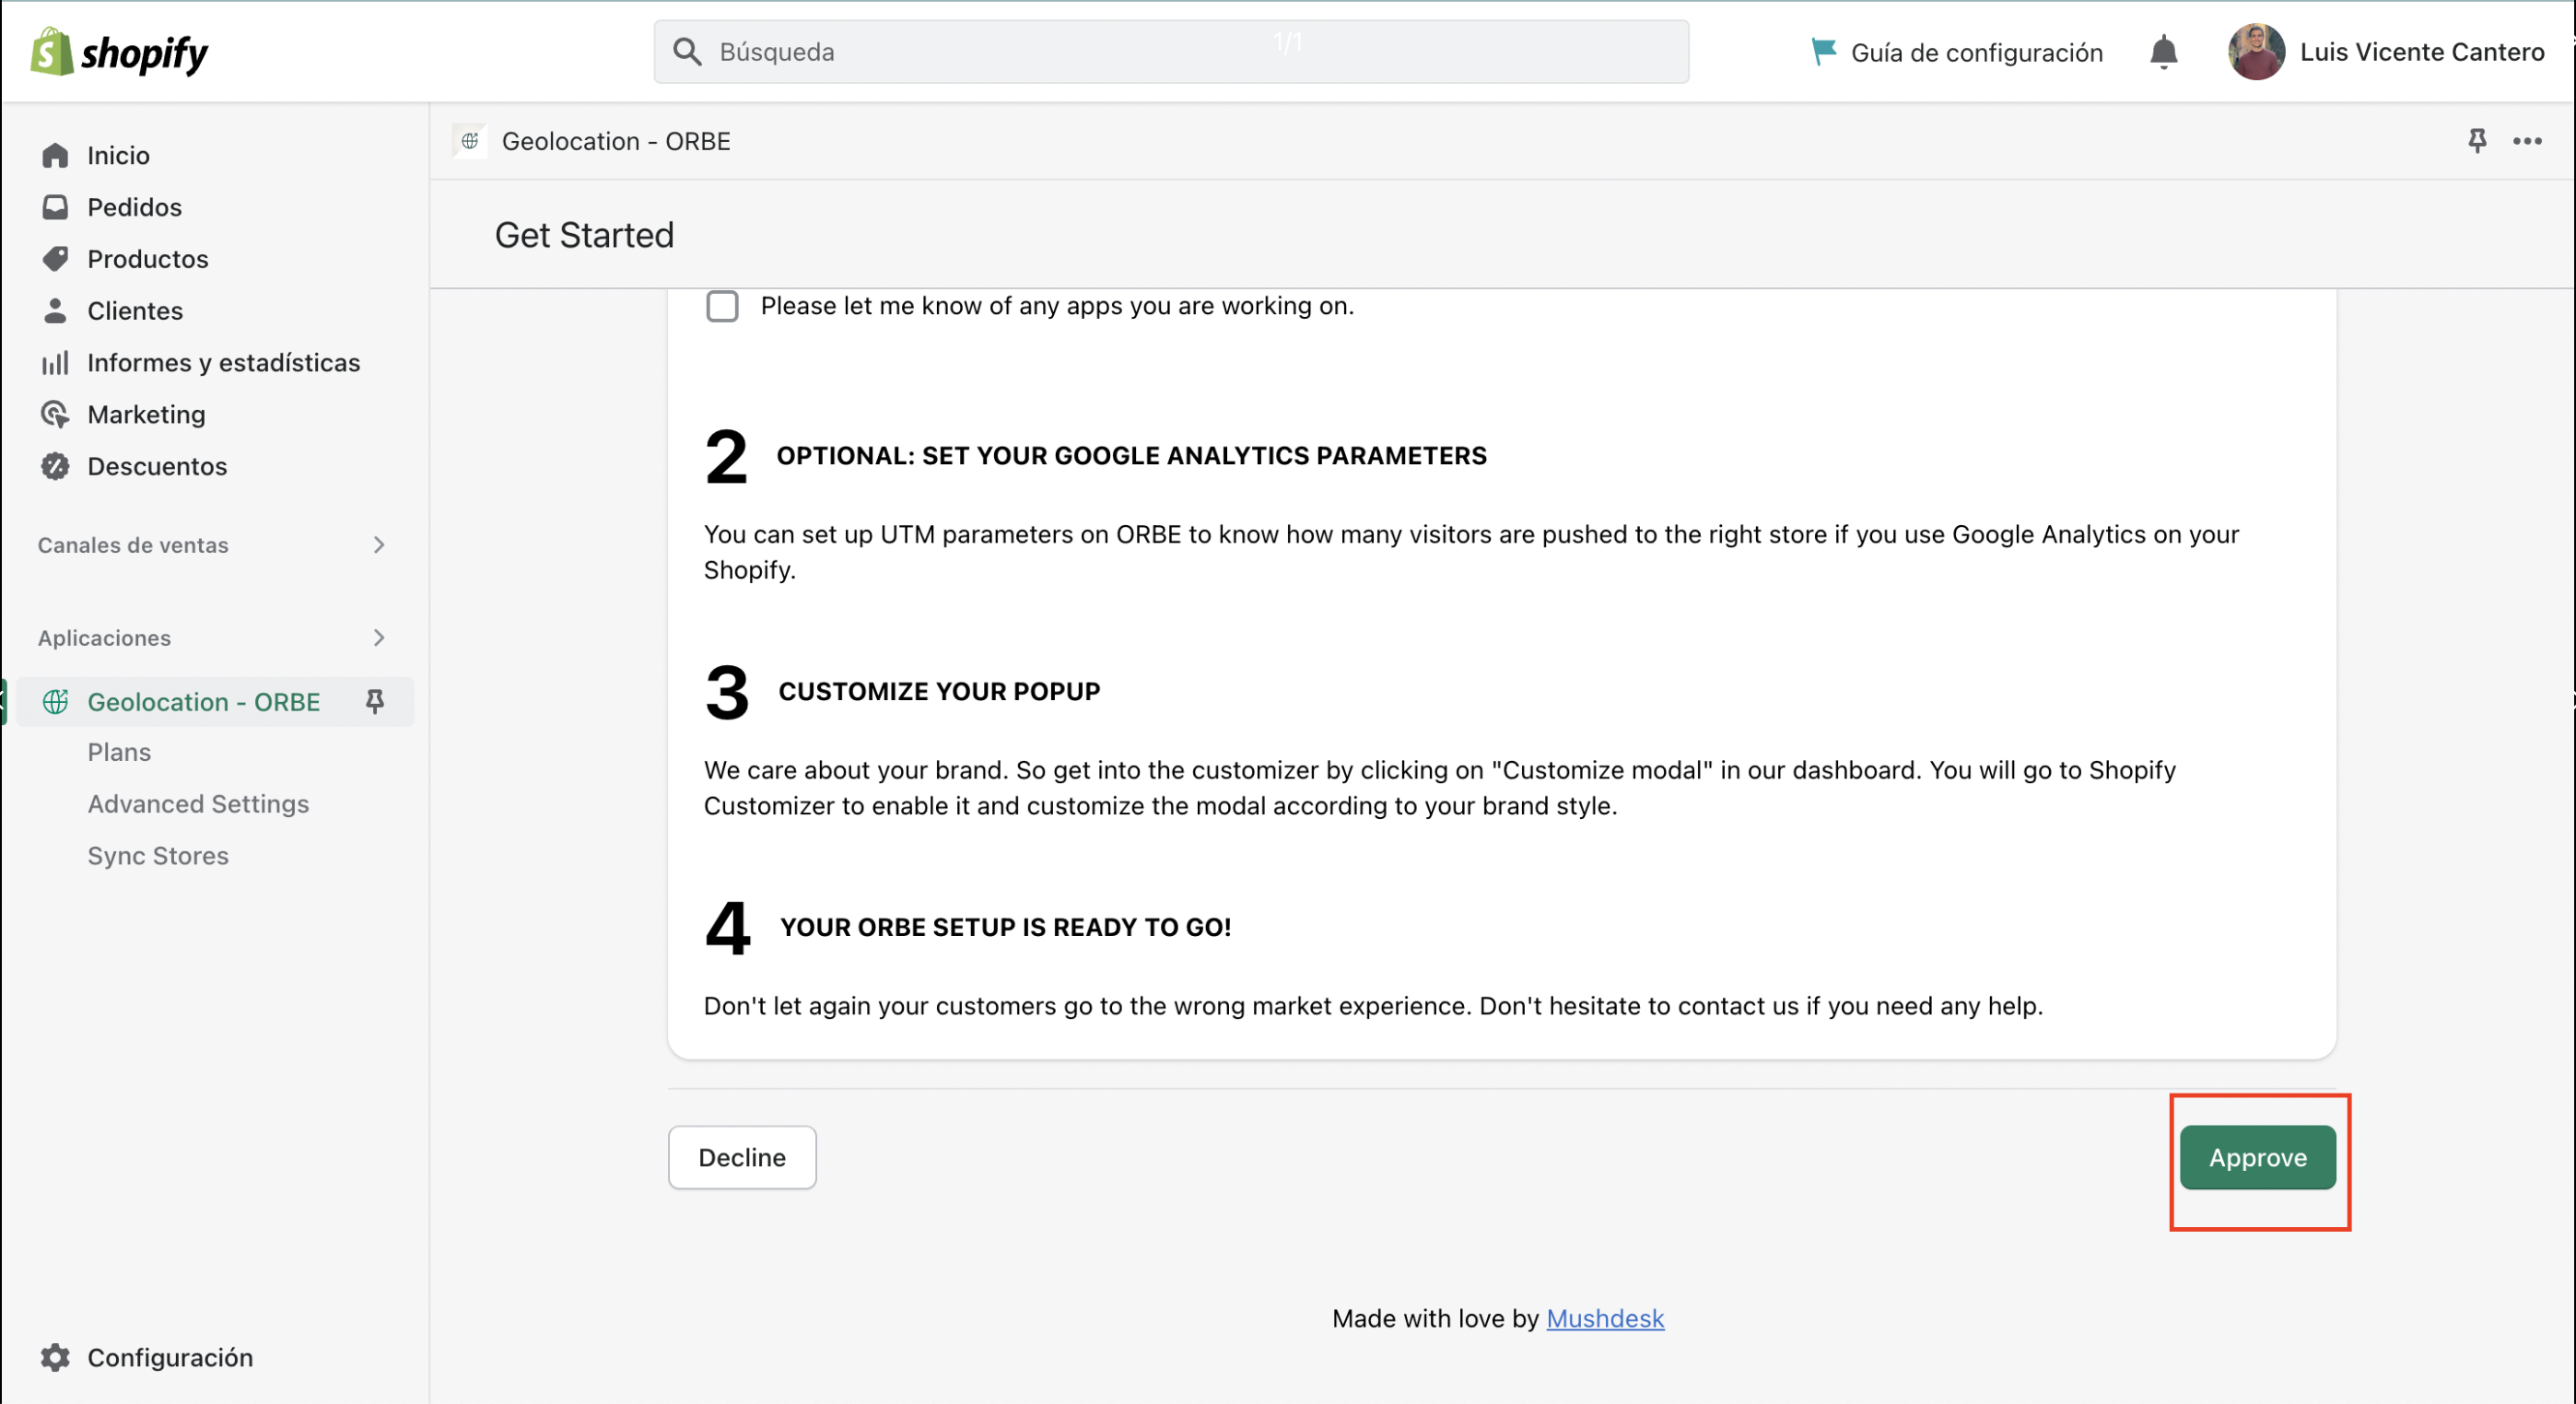The height and width of the screenshot is (1404, 2576).
Task: Open the Mushdesk link
Action: click(1605, 1318)
